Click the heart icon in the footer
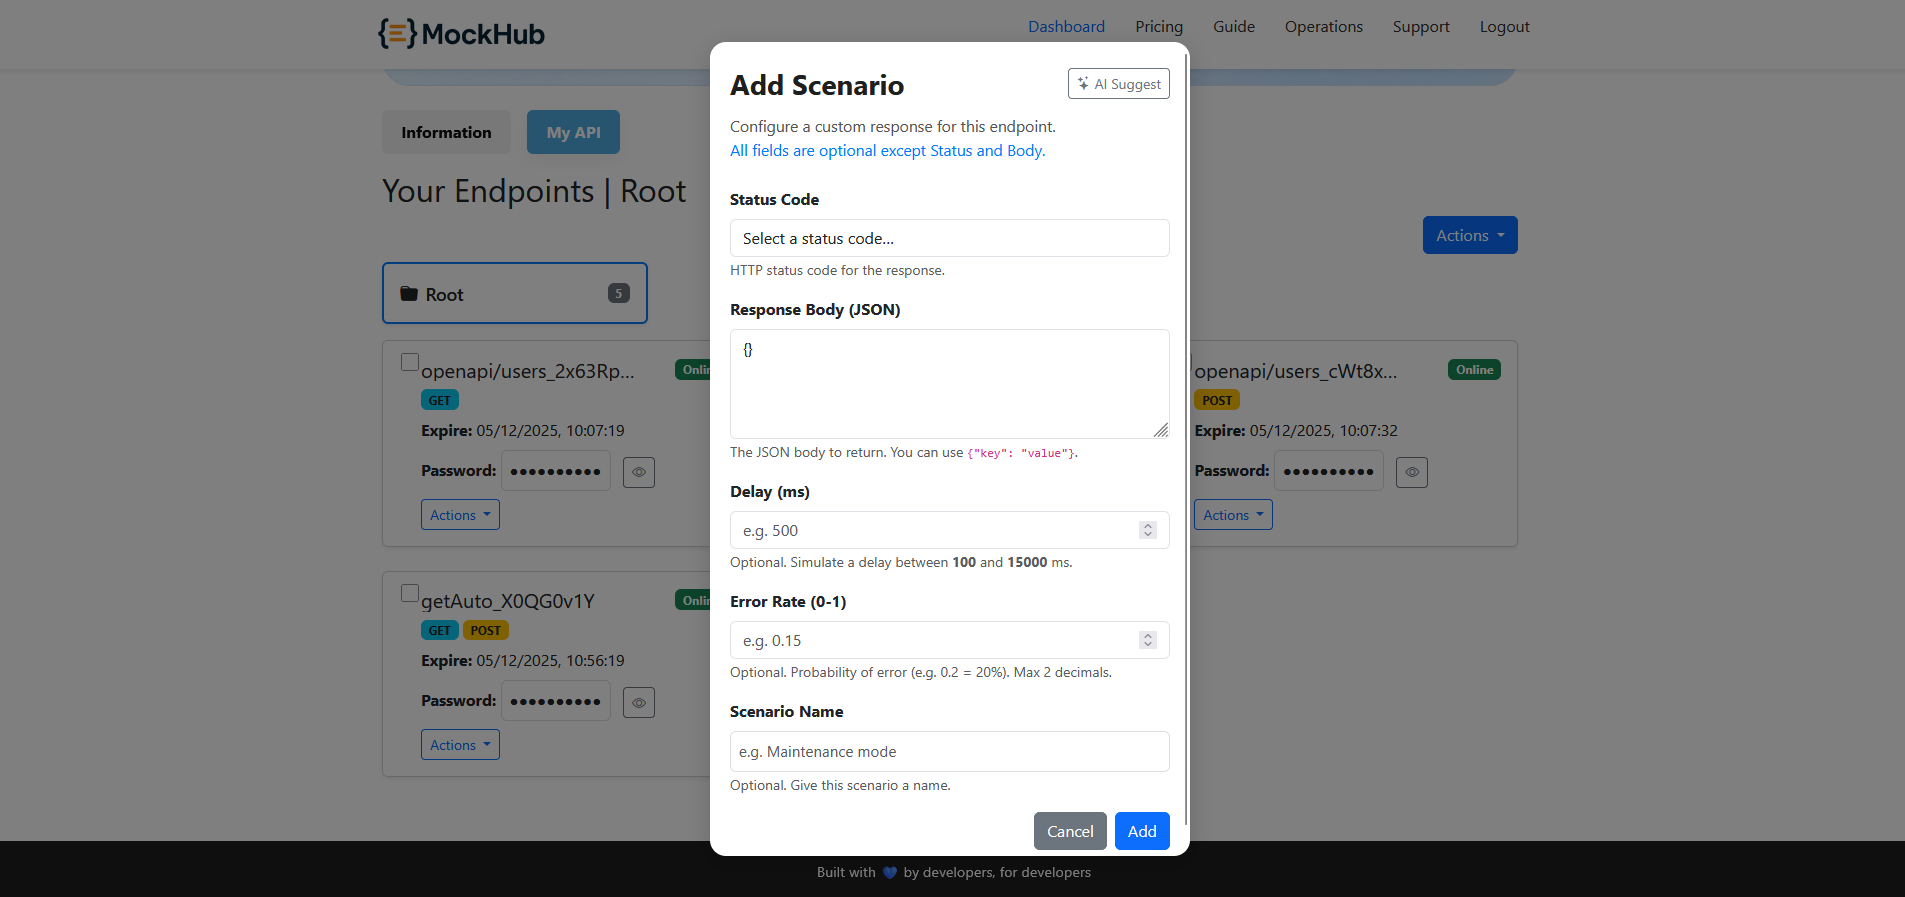Screen dimensions: 1905x897 (889, 872)
